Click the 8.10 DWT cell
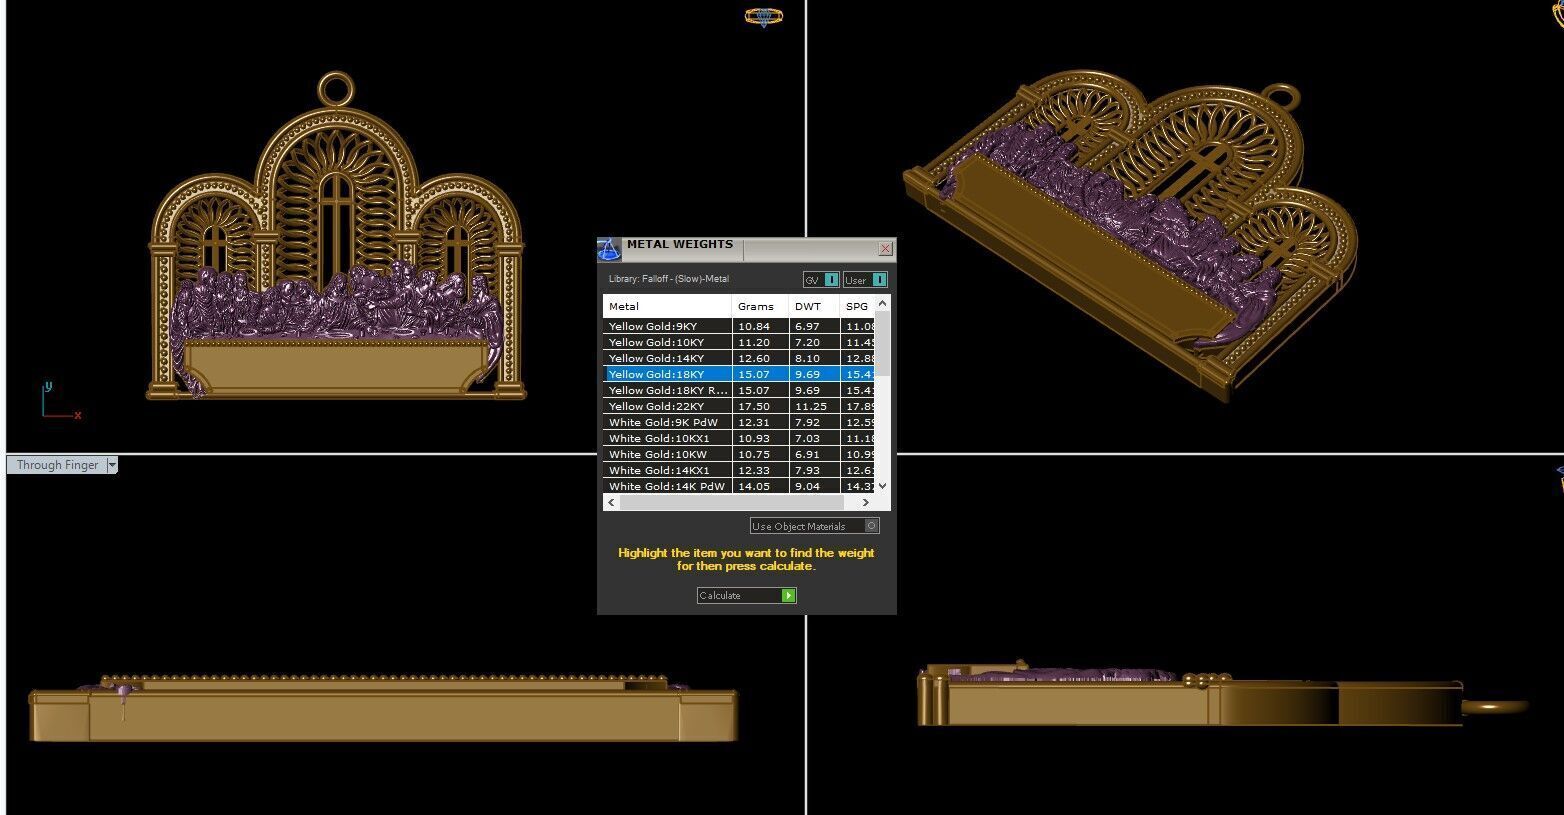 (x=814, y=358)
